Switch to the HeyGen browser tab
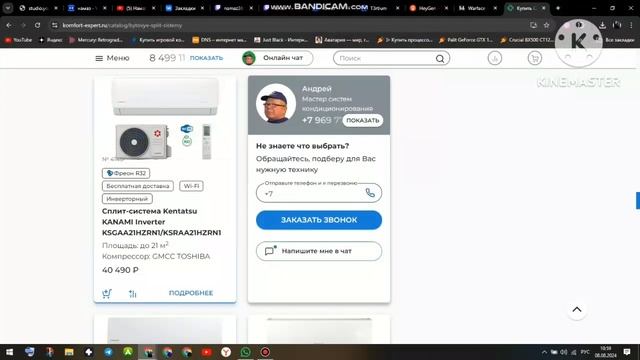The height and width of the screenshot is (360, 640). pyautogui.click(x=428, y=8)
